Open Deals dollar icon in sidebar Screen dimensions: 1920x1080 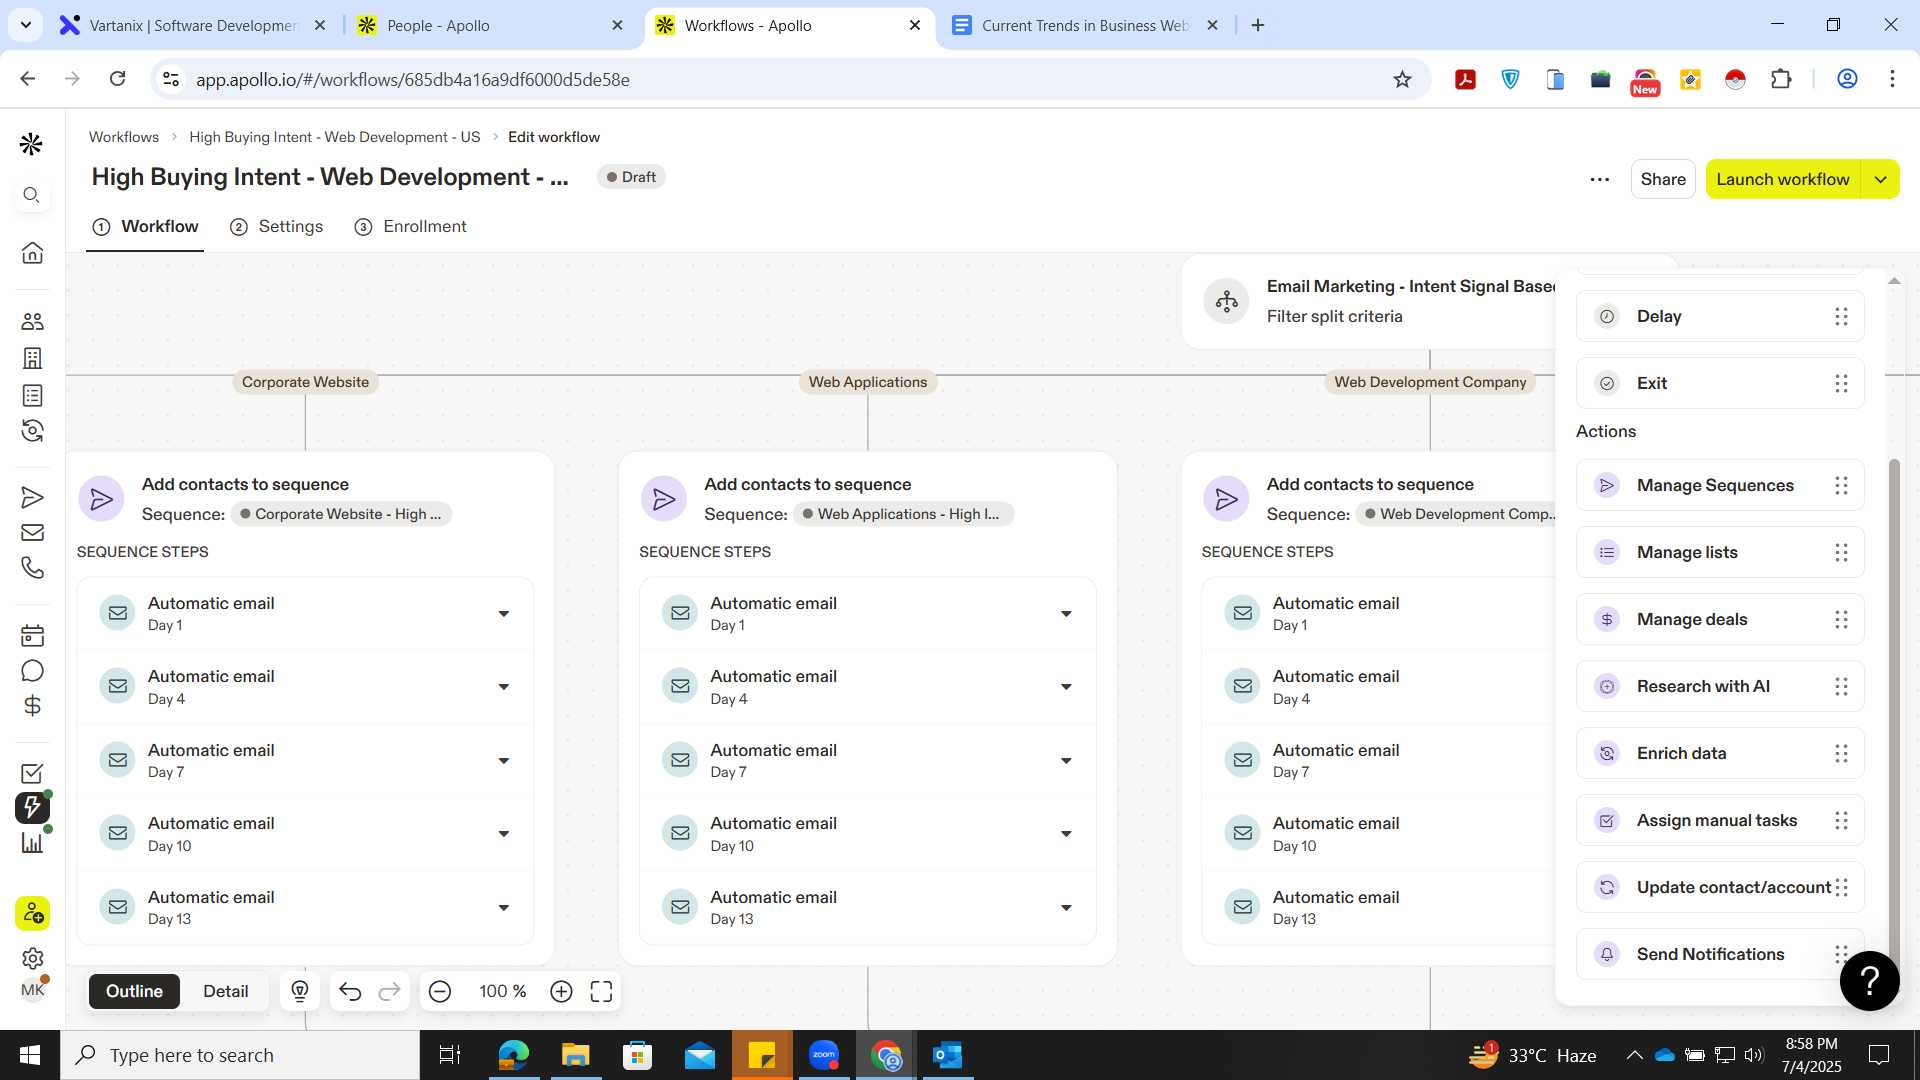point(32,706)
